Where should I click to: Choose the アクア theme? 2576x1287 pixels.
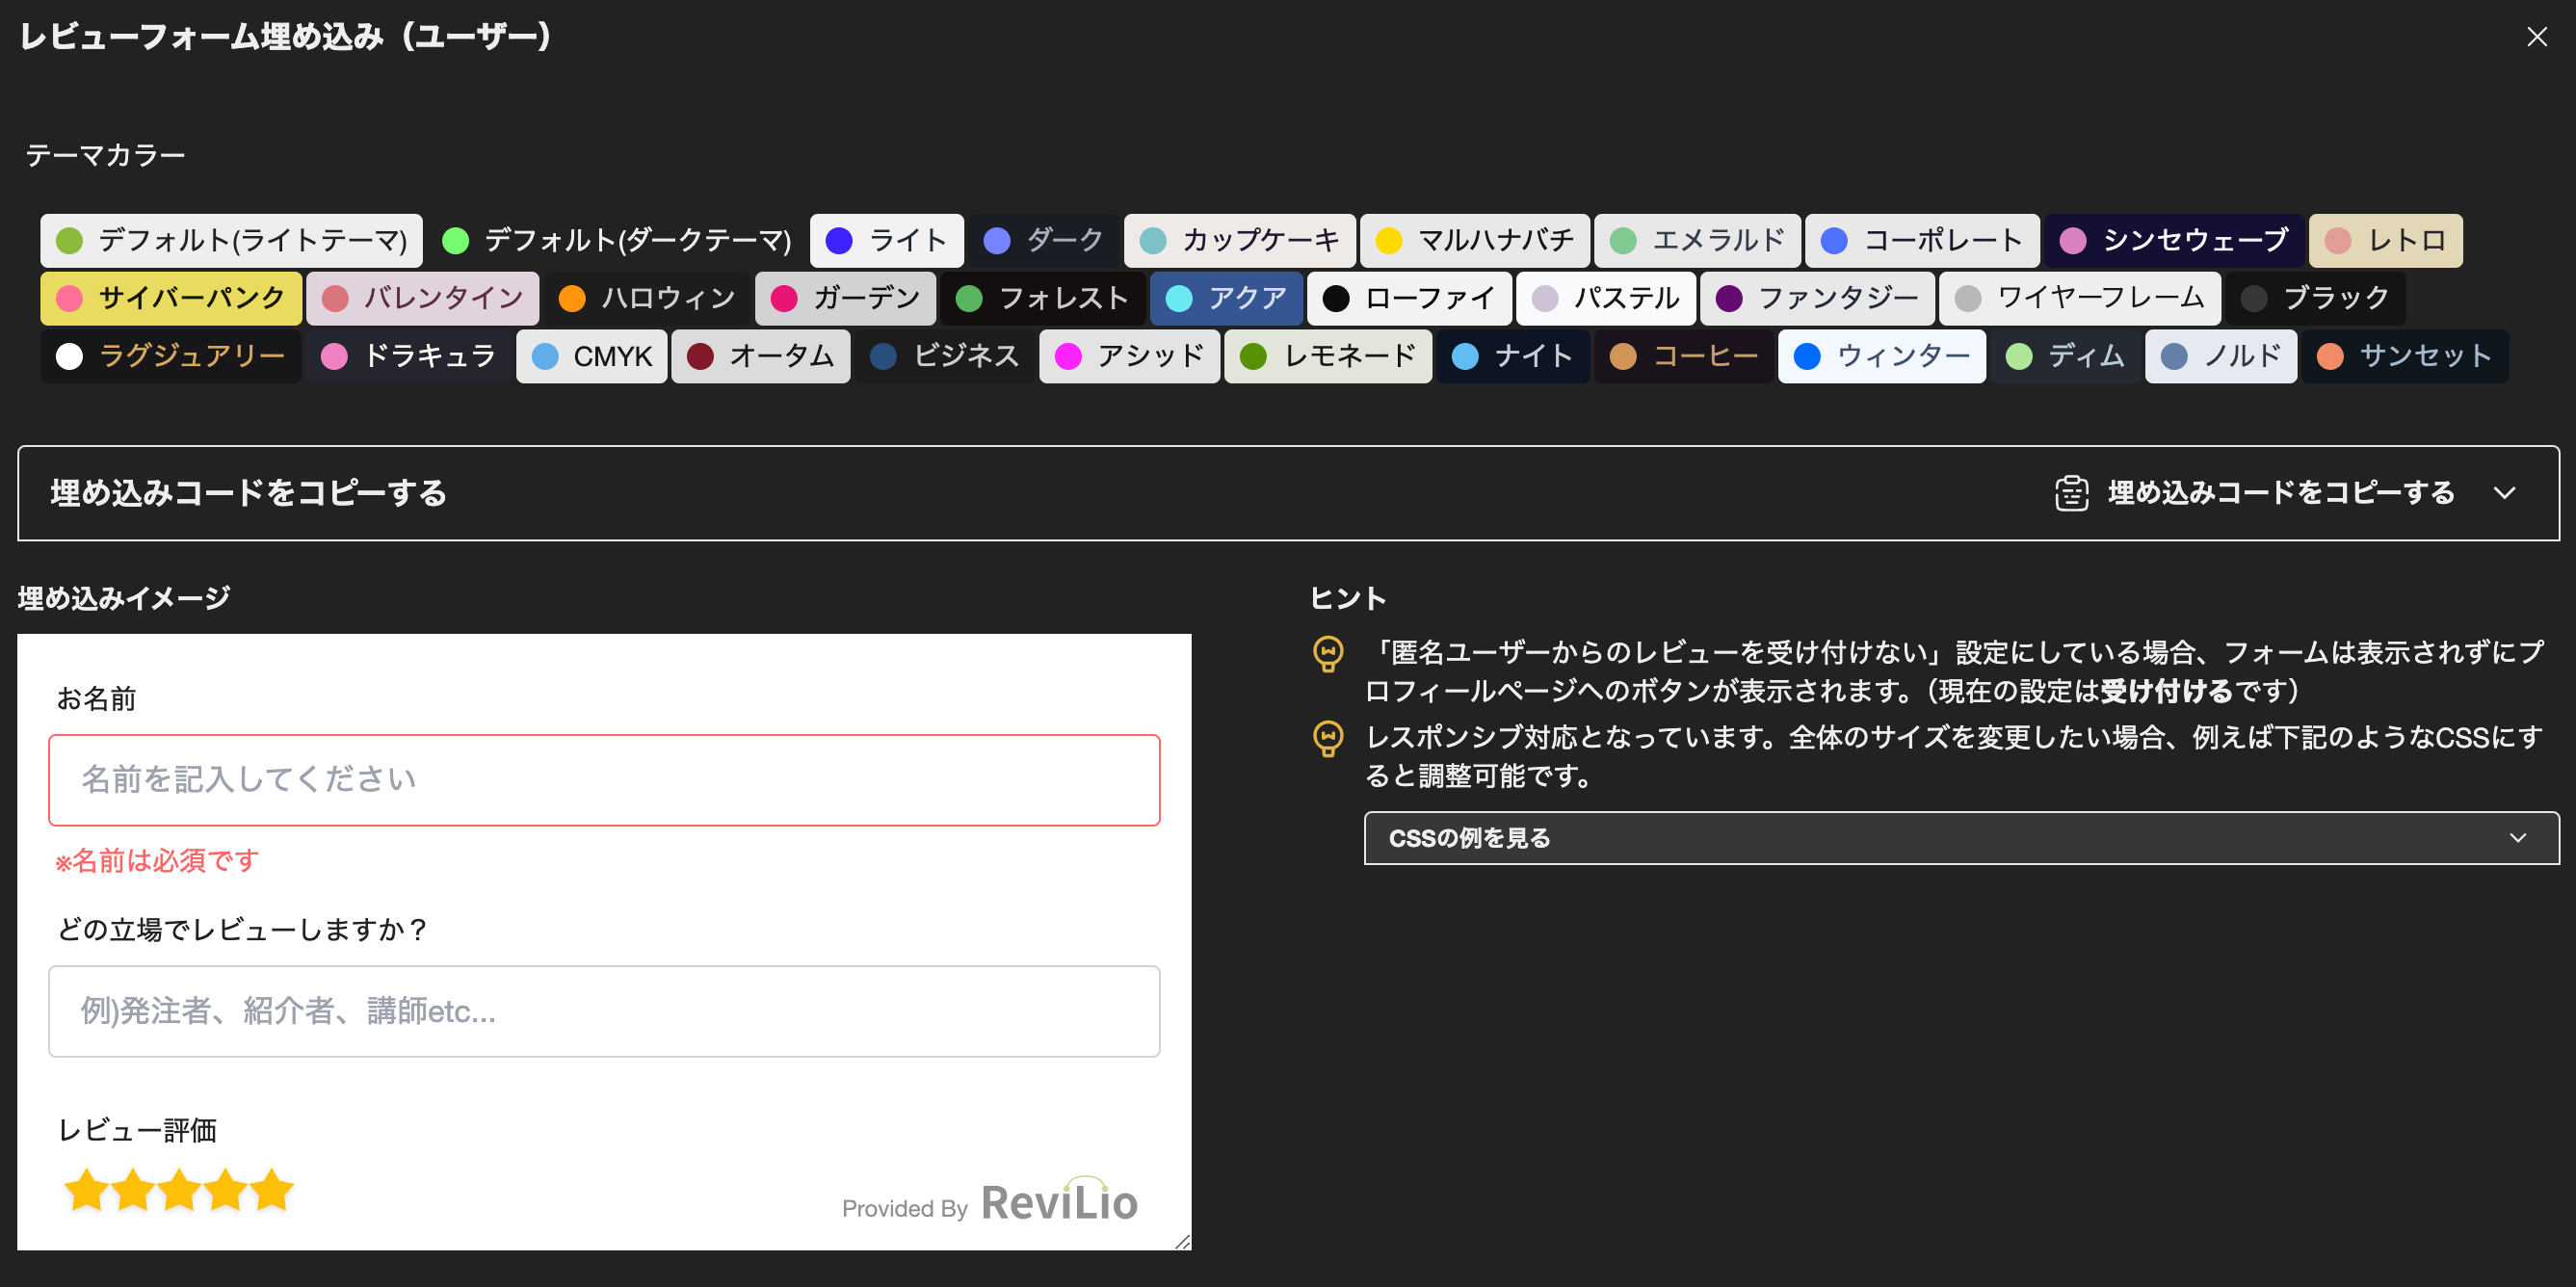[x=1226, y=298]
